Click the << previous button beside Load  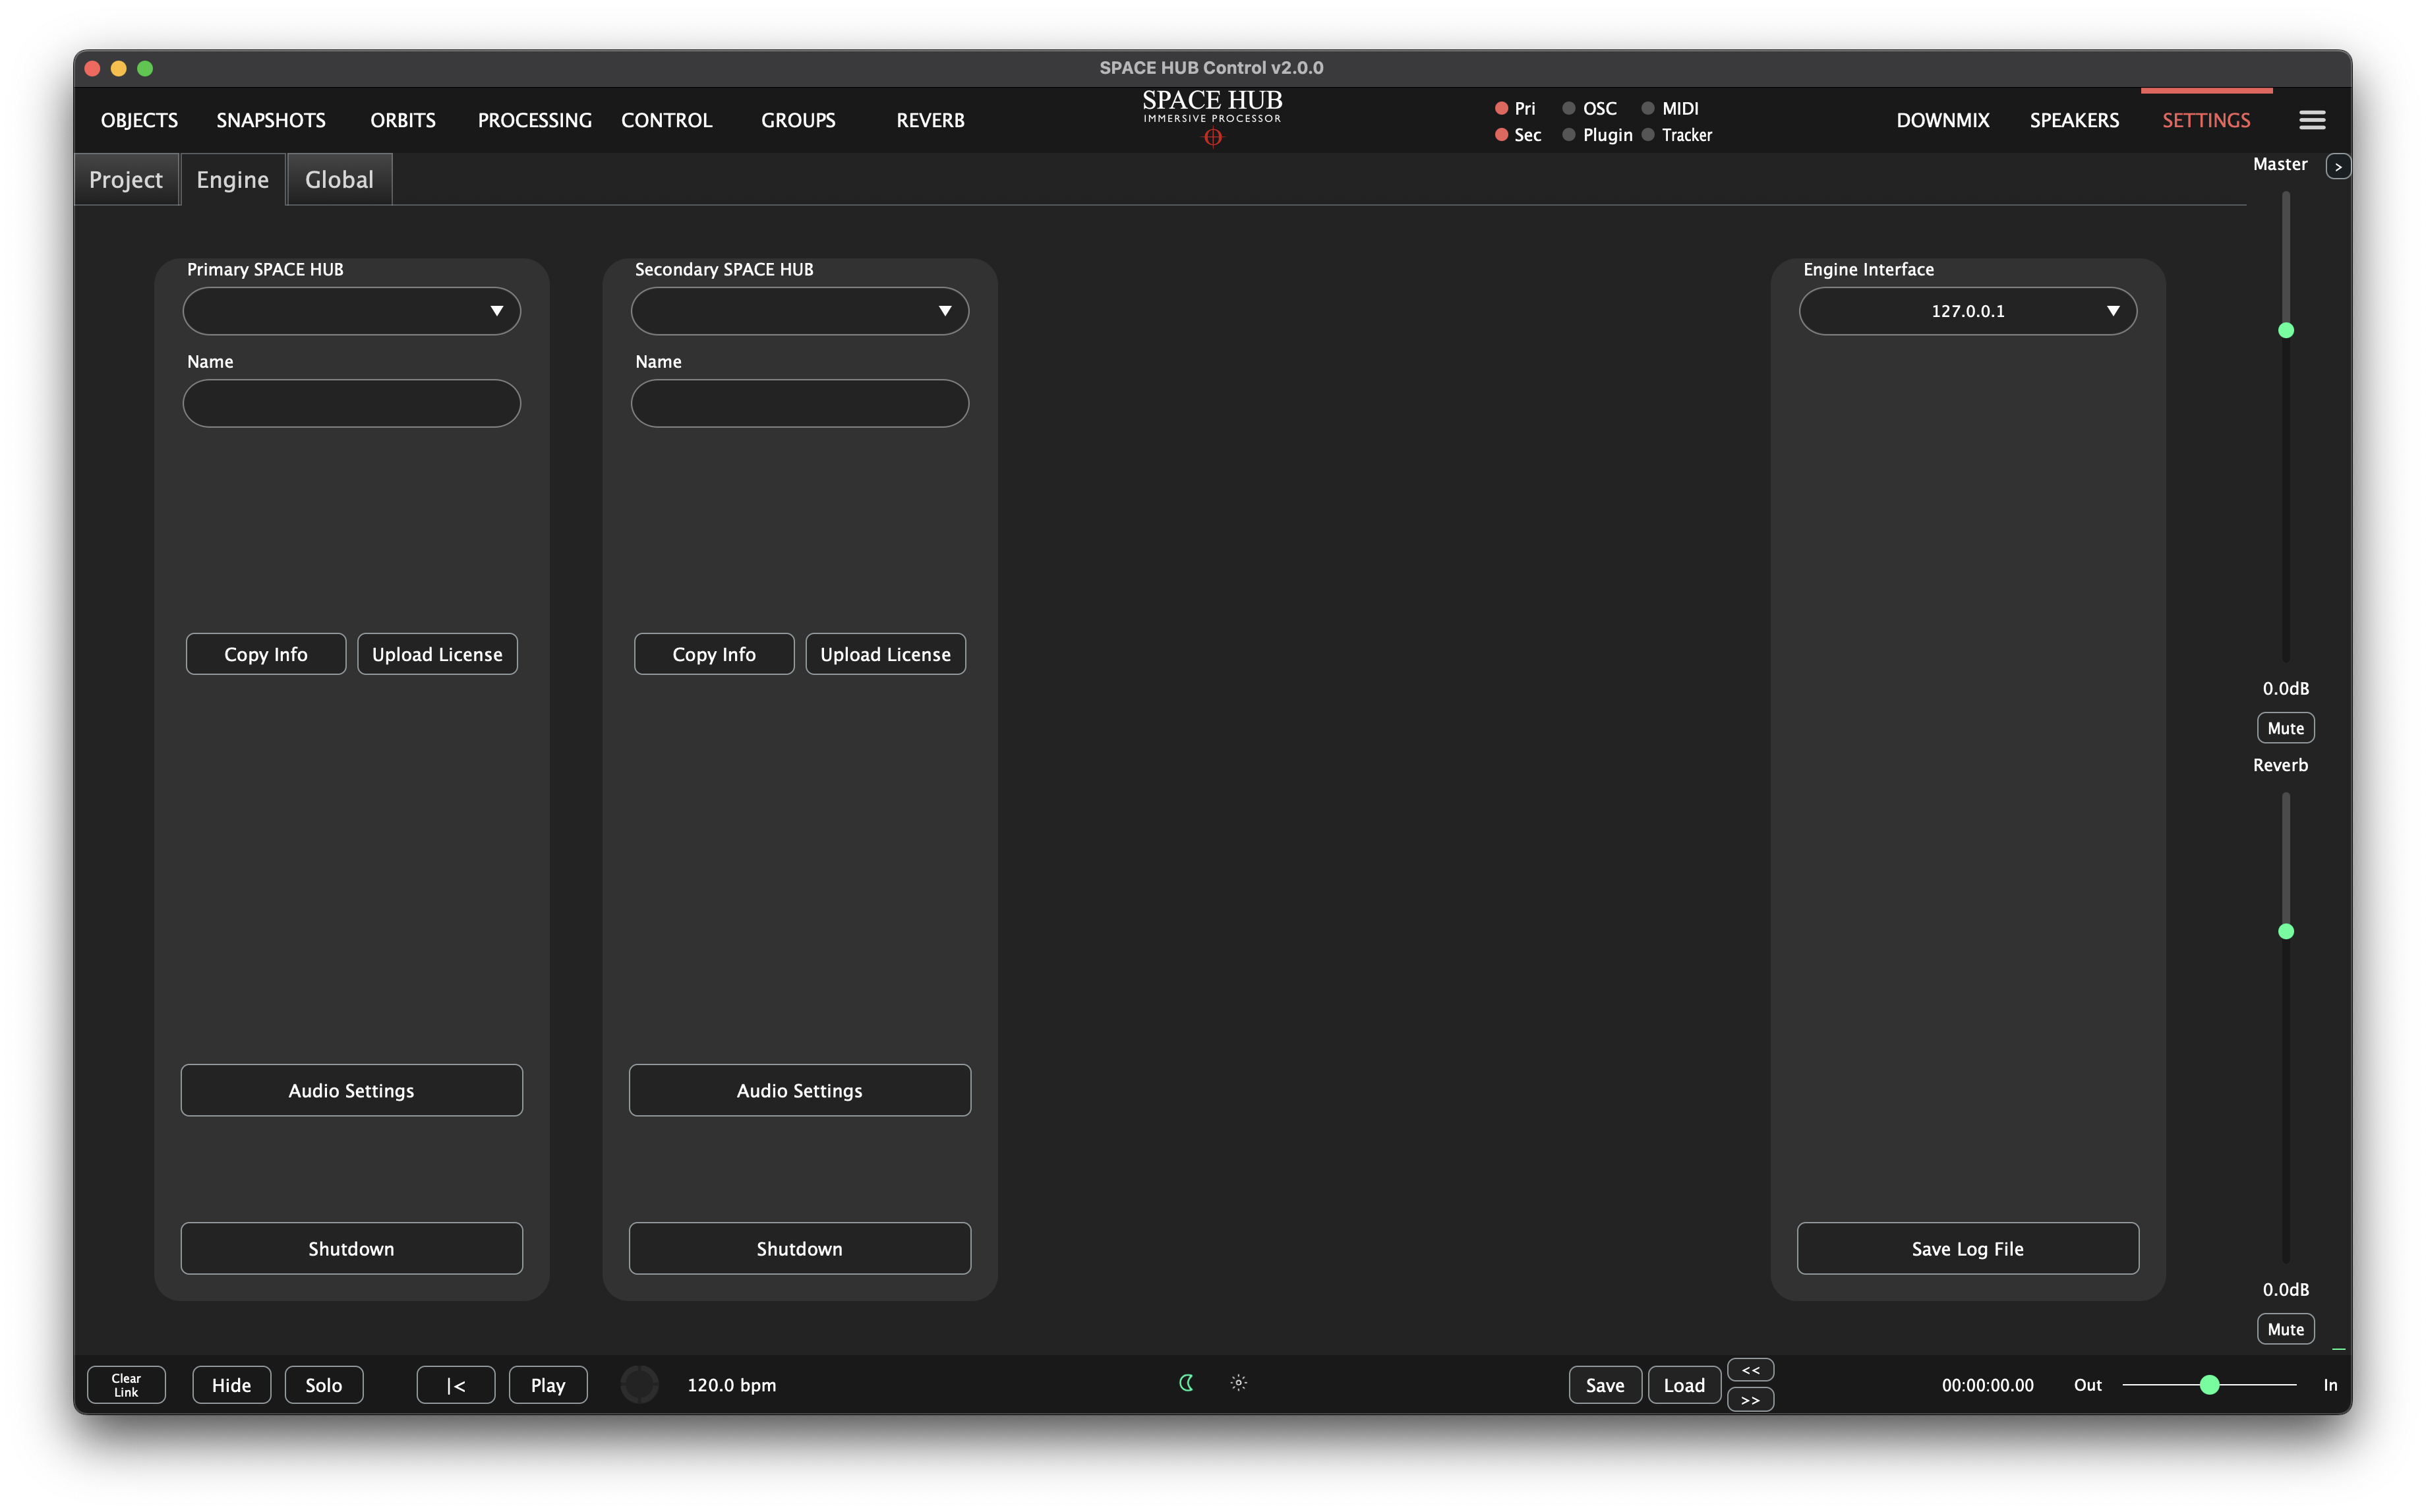(x=1750, y=1370)
